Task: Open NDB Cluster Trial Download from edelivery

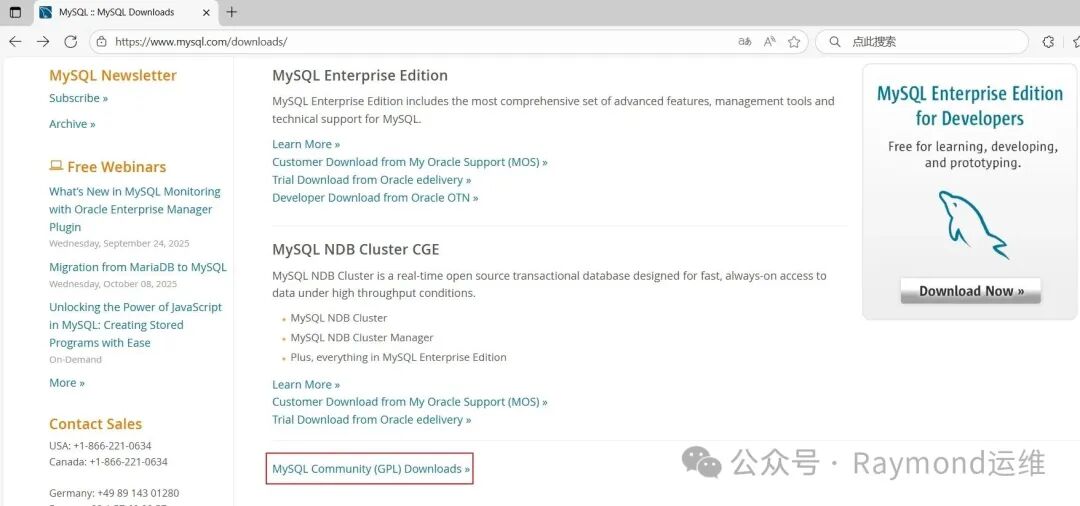Action: click(x=372, y=420)
